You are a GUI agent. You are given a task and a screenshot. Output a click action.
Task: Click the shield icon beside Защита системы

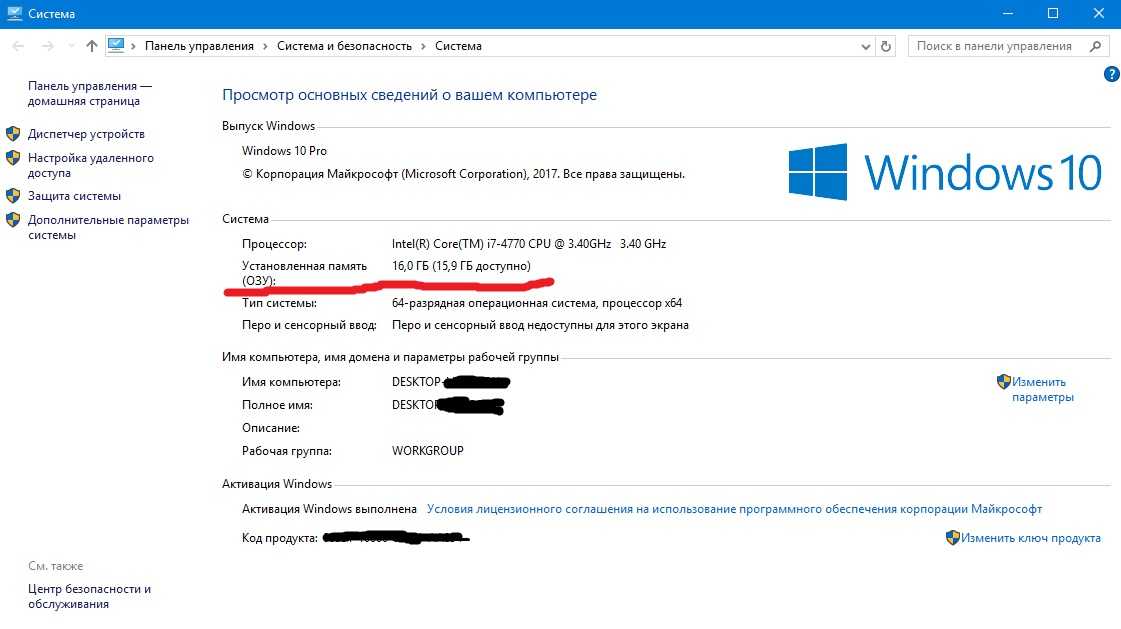pyautogui.click(x=13, y=196)
